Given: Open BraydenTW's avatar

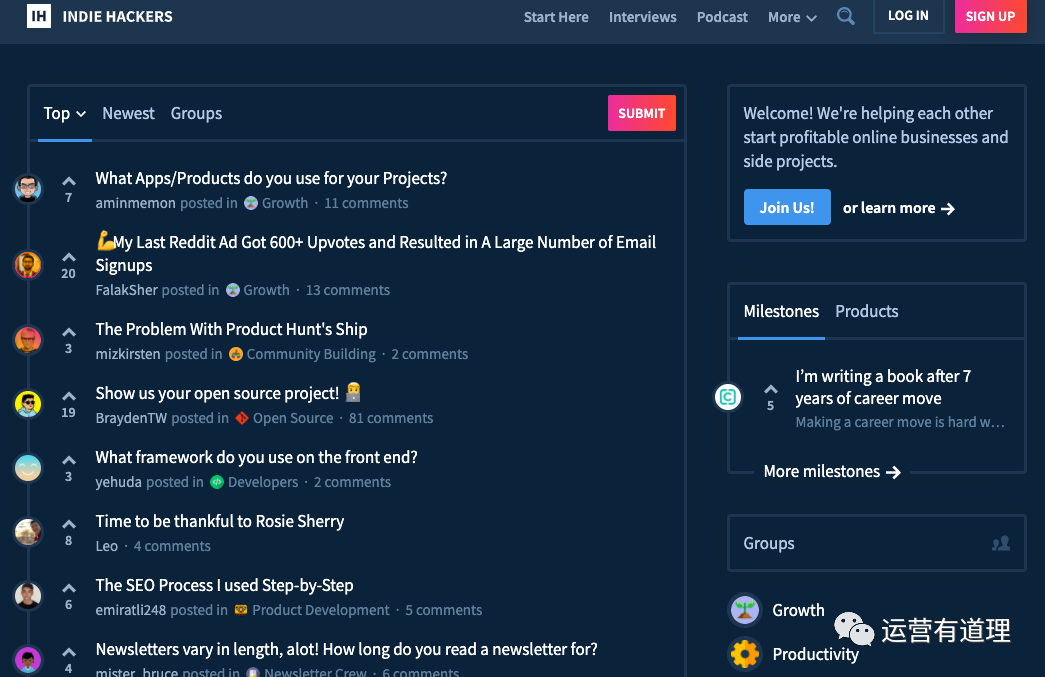Looking at the screenshot, I should click(28, 404).
